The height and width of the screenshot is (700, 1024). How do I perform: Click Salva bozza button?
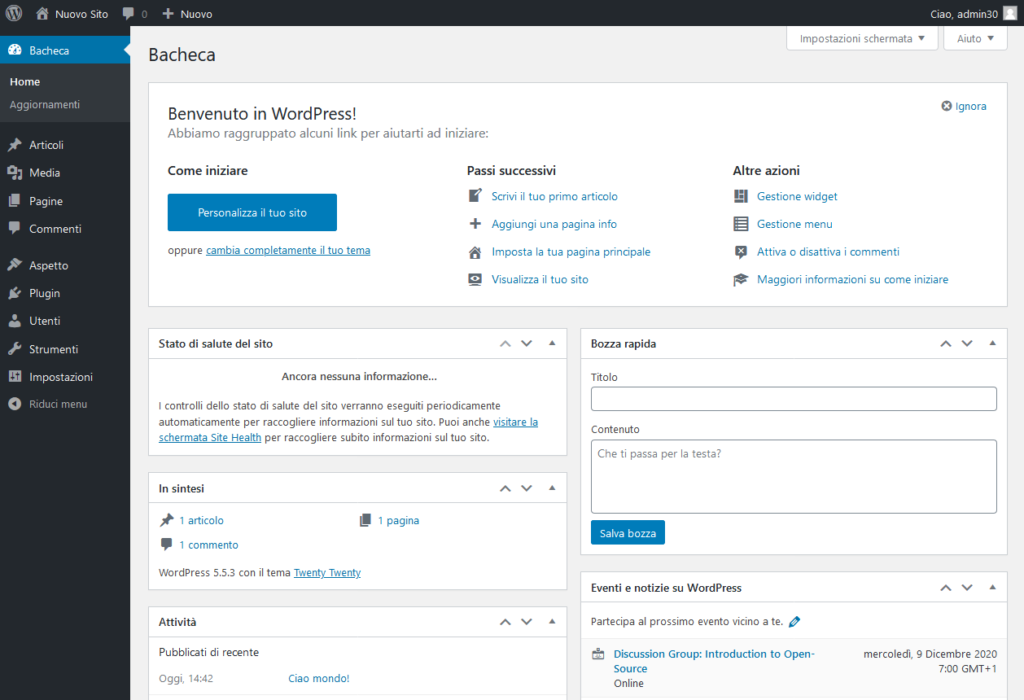pos(628,533)
